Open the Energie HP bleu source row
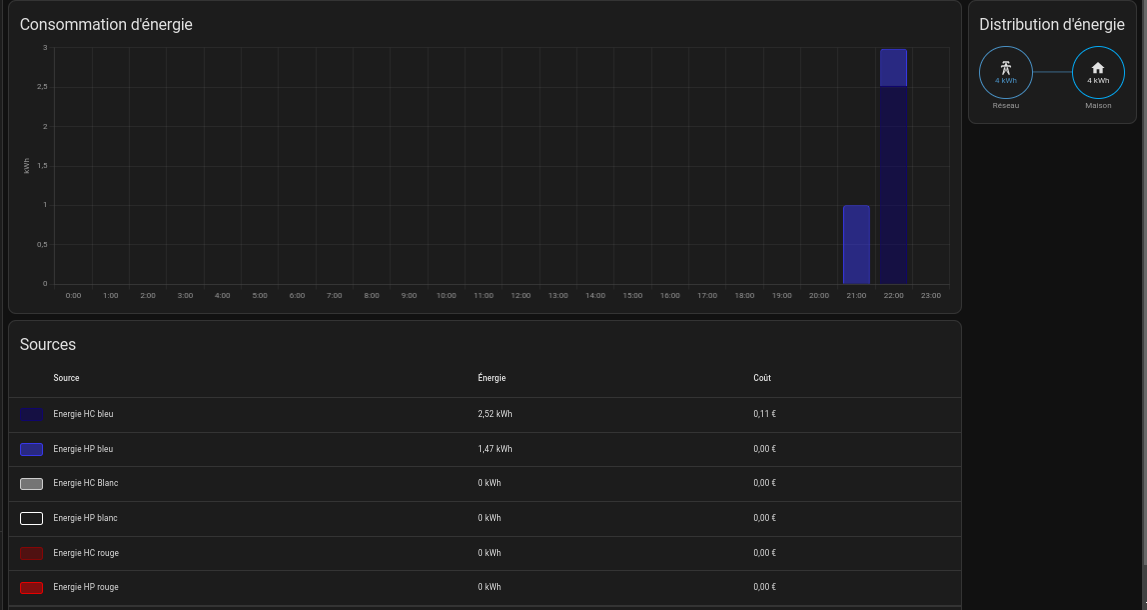 click(x=83, y=449)
